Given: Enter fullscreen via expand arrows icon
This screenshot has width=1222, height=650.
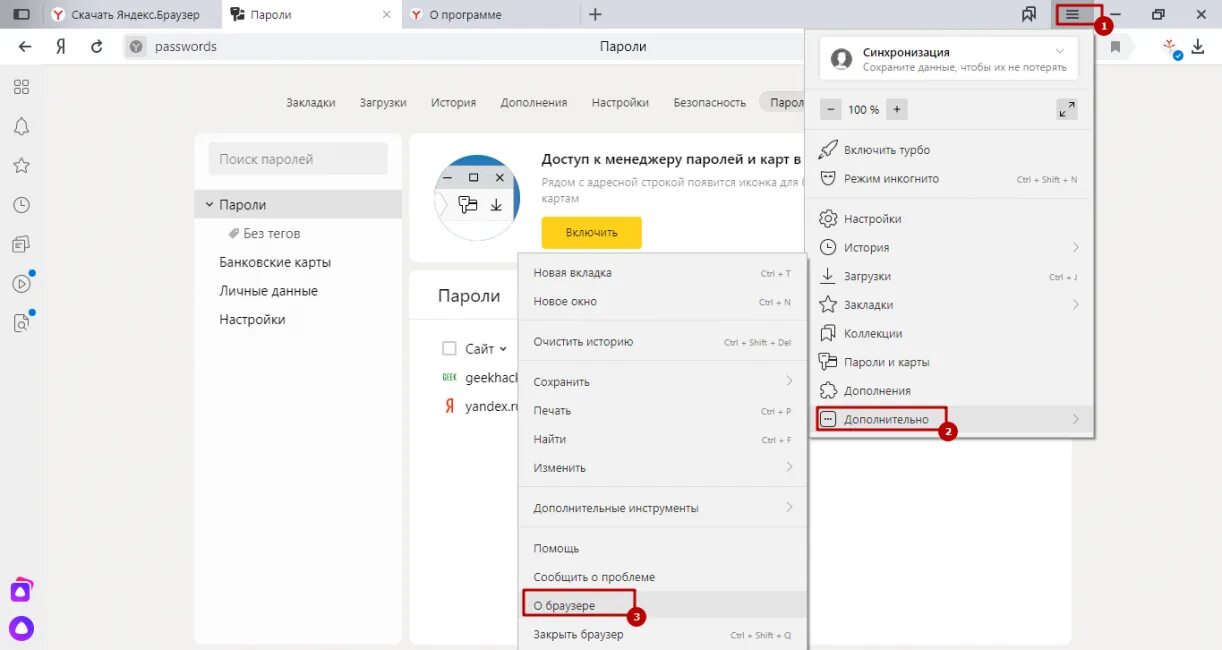Looking at the screenshot, I should click(x=1067, y=109).
